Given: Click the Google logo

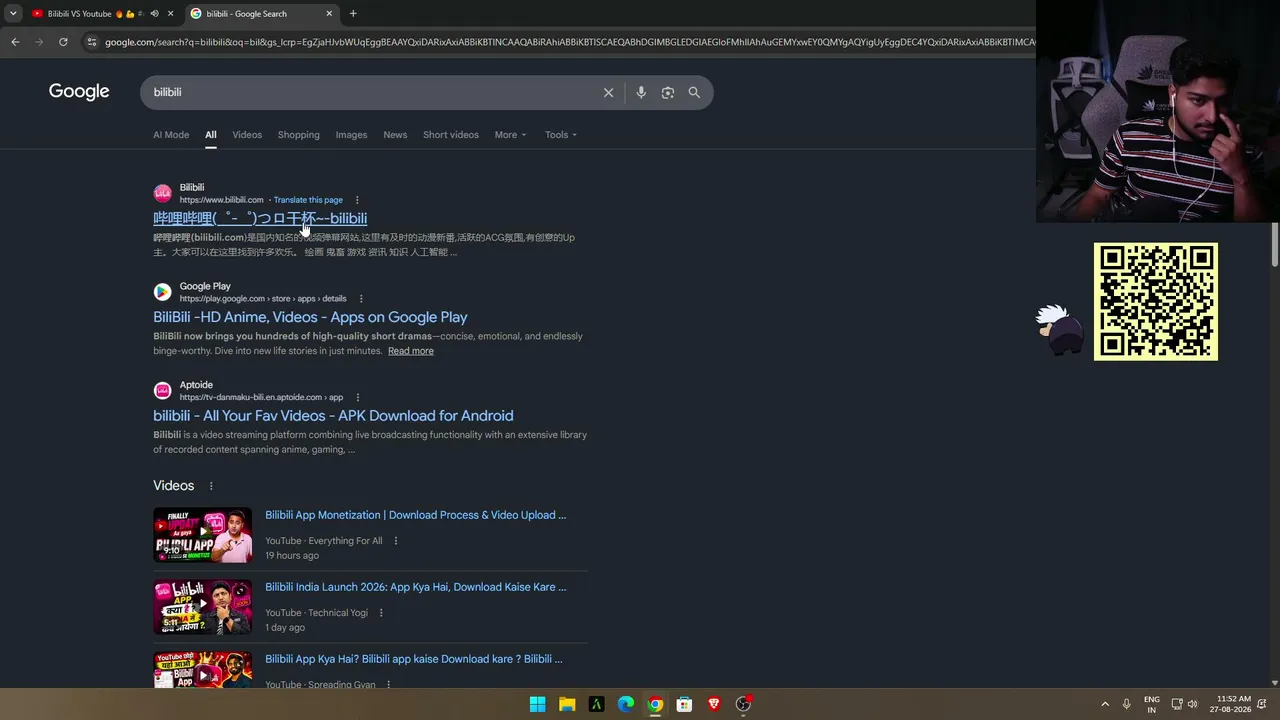Looking at the screenshot, I should (79, 92).
